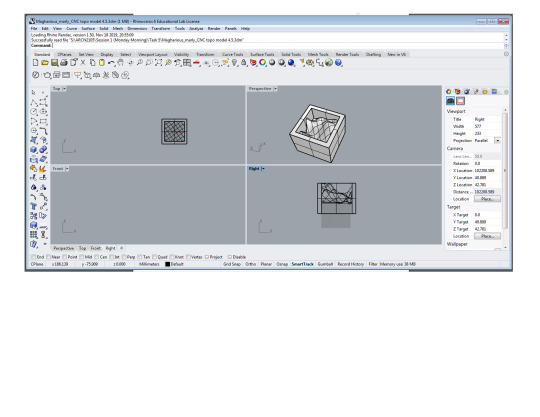Screen dimensions: 540x417
Task: Click the Save disk icon
Action: coord(54,63)
